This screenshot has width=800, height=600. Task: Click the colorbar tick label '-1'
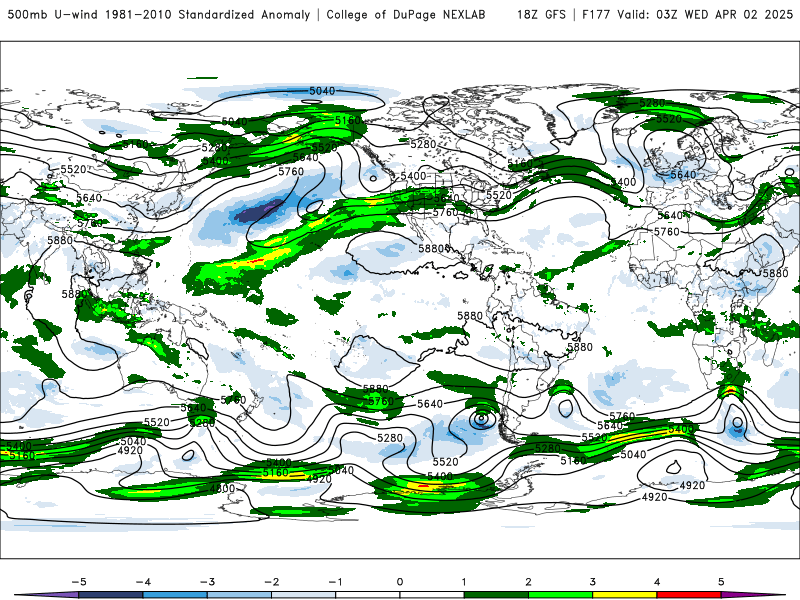(x=335, y=582)
